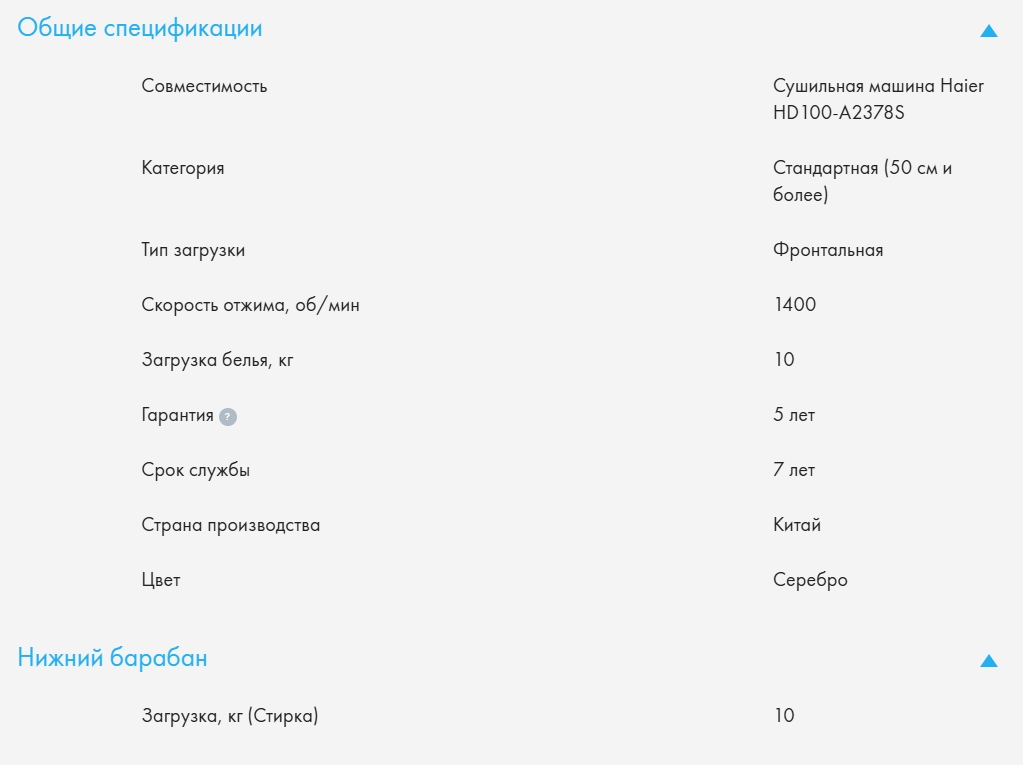Click the Нижний барабан heading

[113, 658]
